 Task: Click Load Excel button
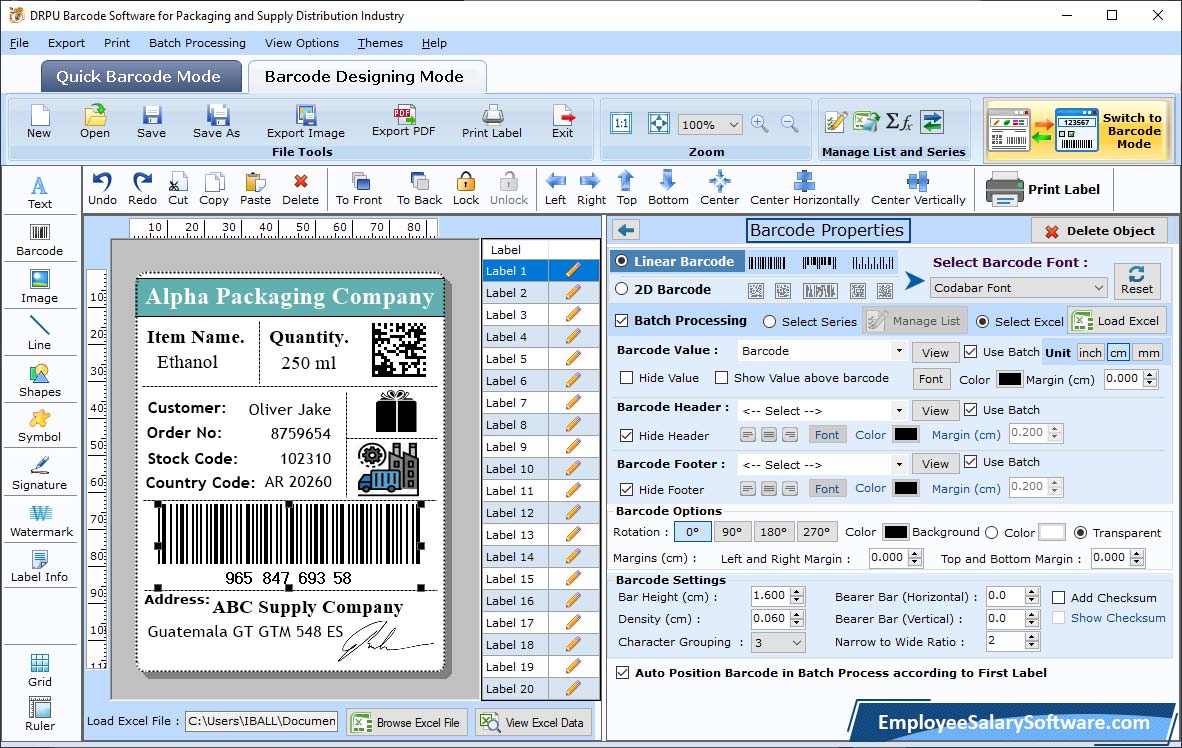coord(1118,321)
